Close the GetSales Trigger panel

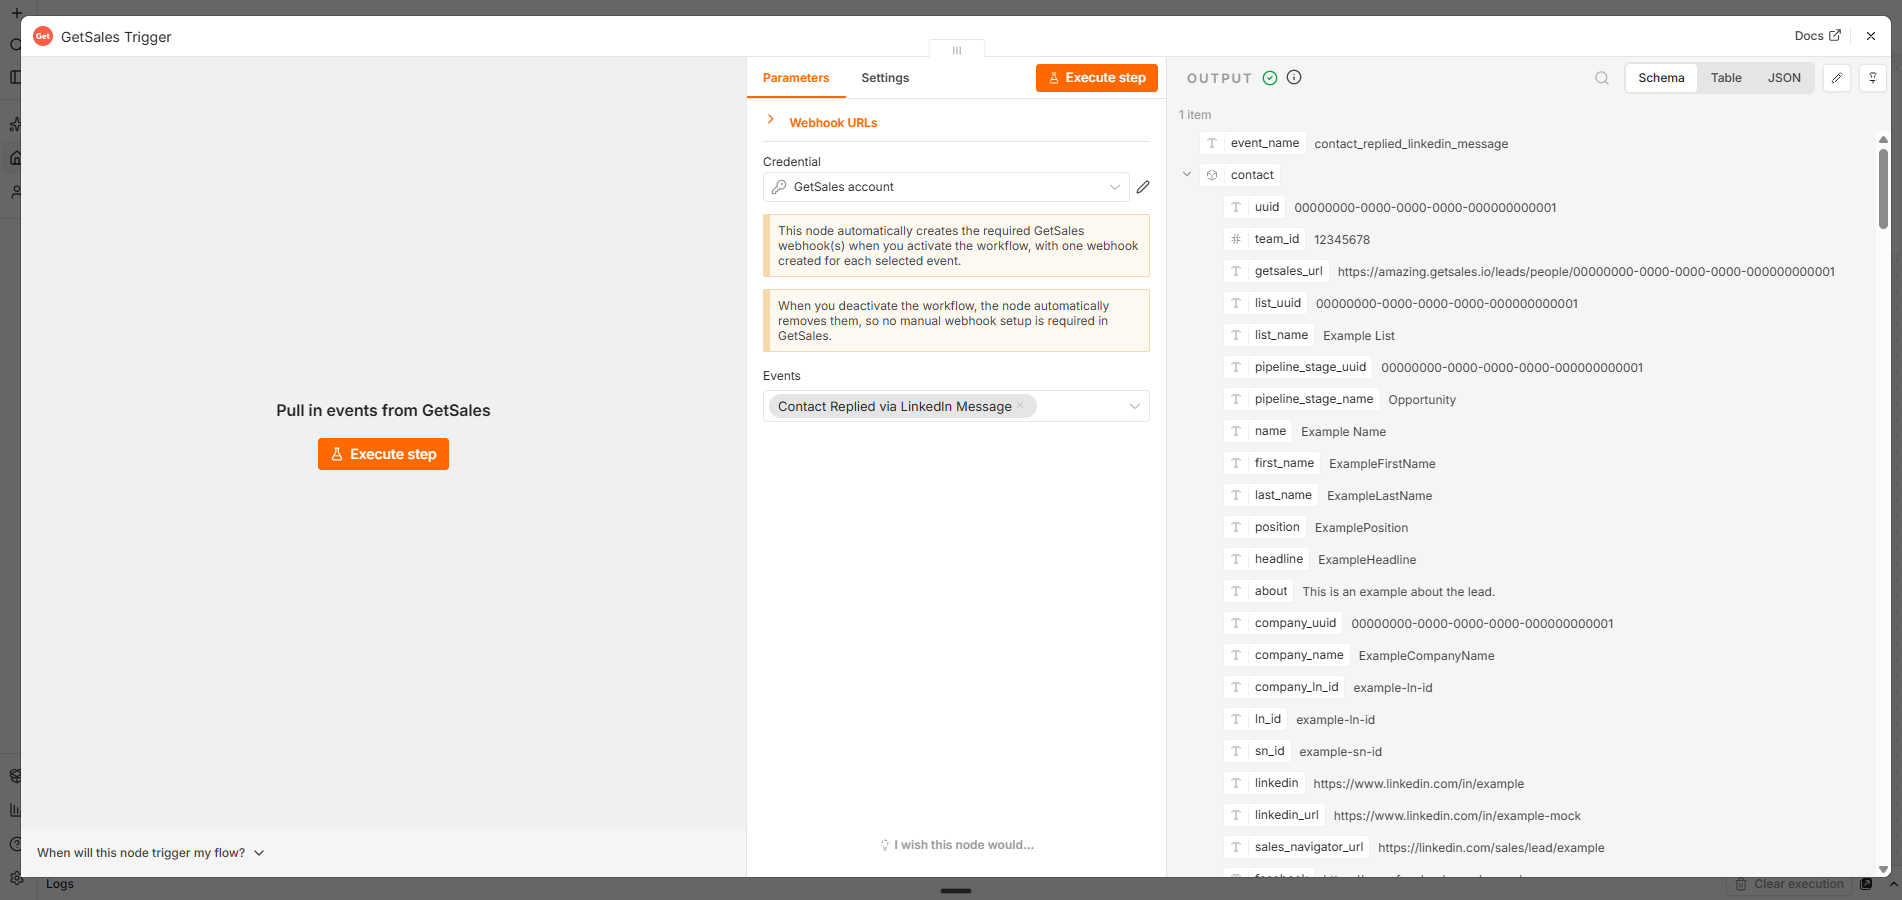(x=1871, y=36)
